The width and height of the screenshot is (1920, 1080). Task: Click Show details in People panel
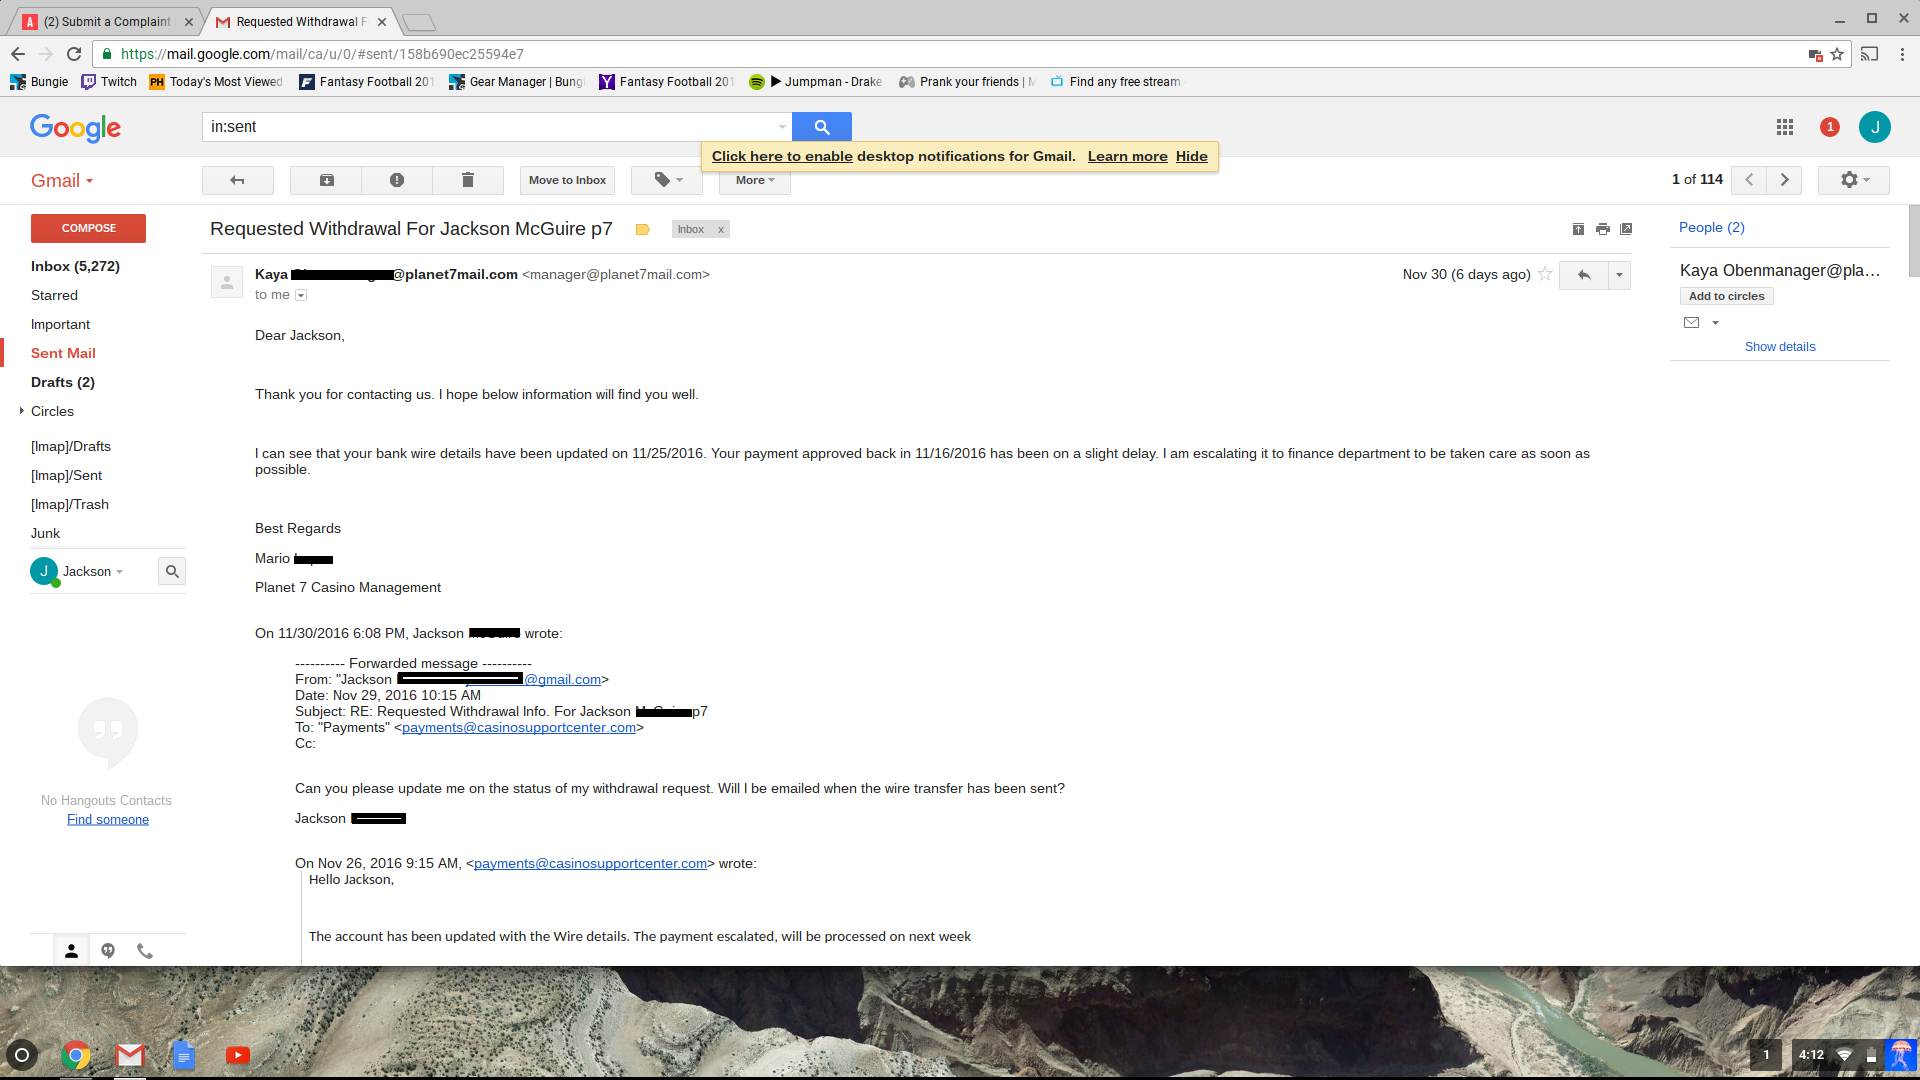1780,347
